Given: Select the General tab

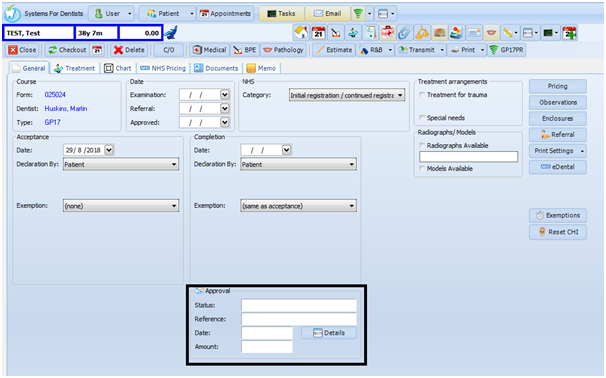Looking at the screenshot, I should pos(29,68).
